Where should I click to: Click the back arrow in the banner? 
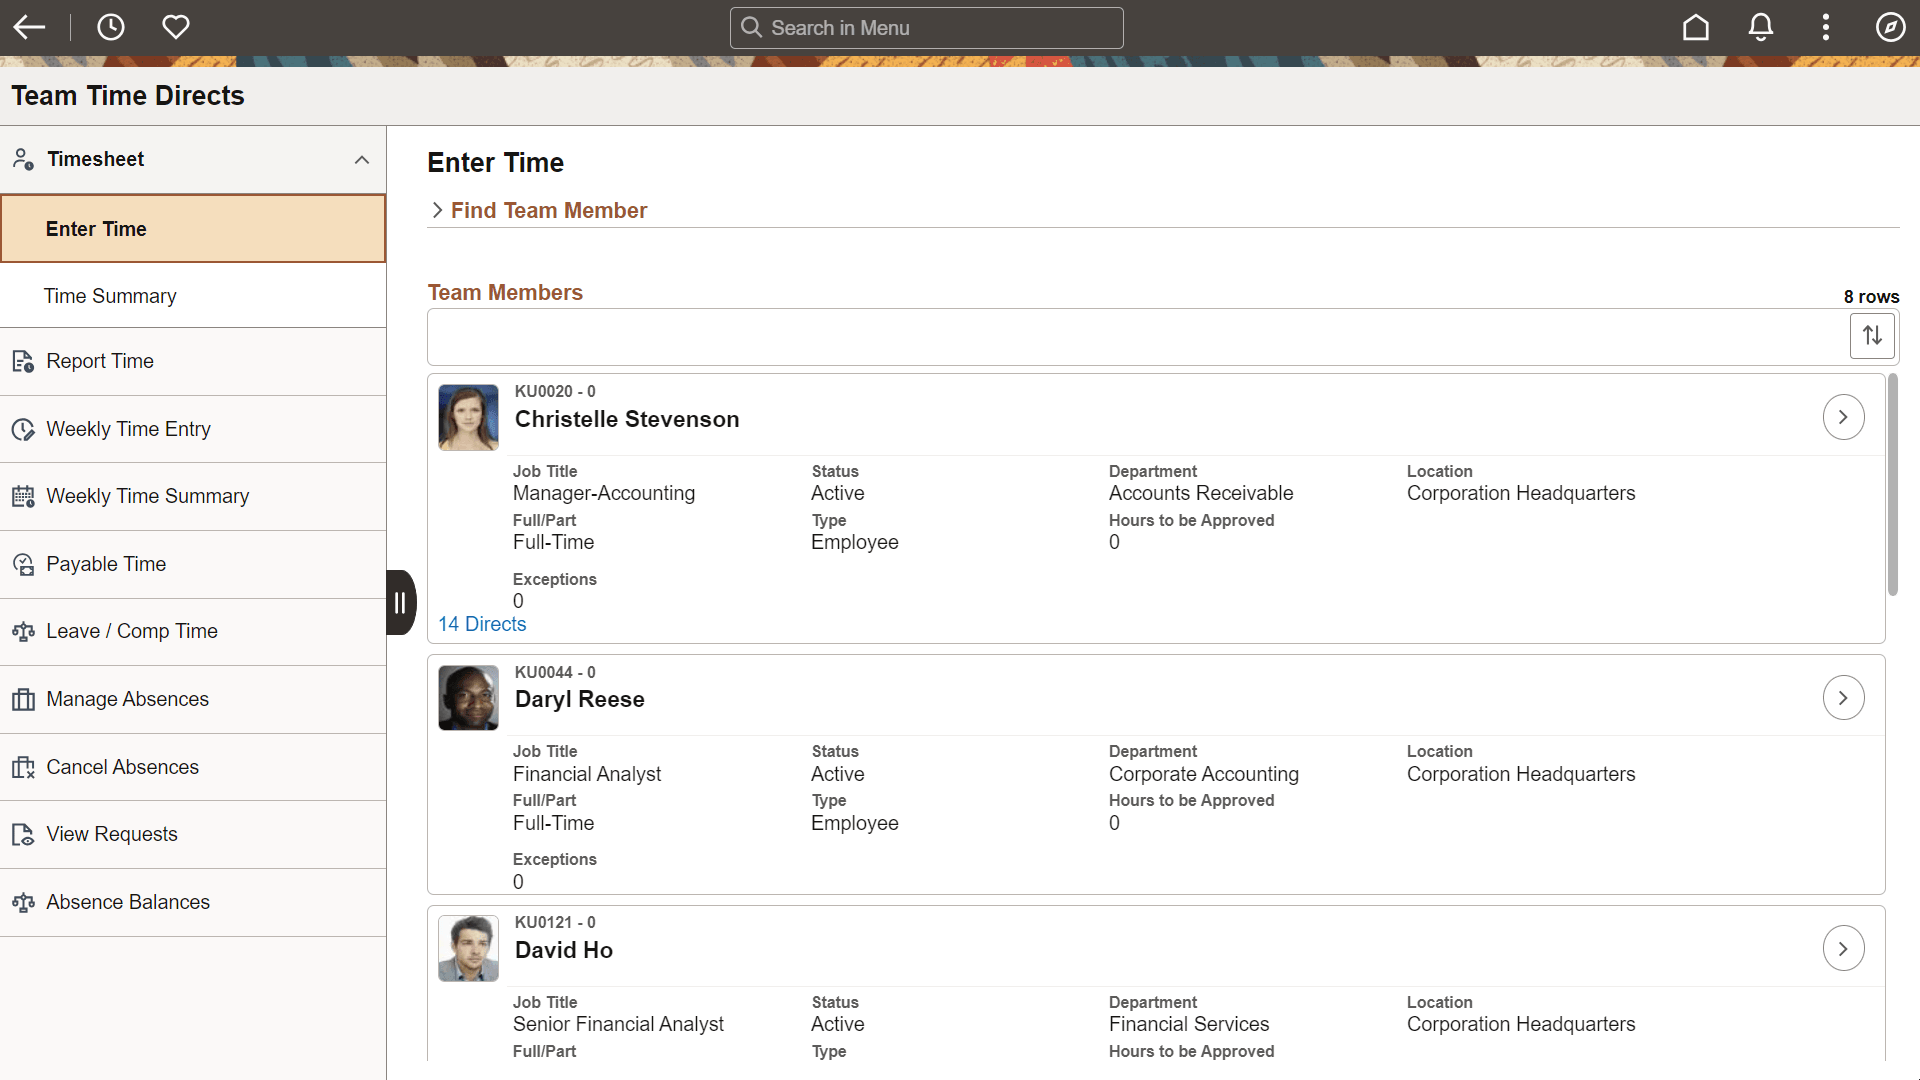[x=29, y=27]
